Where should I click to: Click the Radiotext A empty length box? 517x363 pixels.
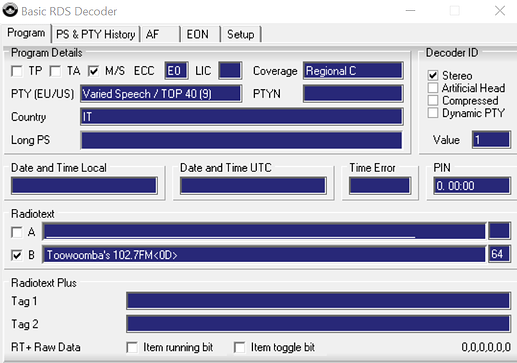[x=499, y=231]
